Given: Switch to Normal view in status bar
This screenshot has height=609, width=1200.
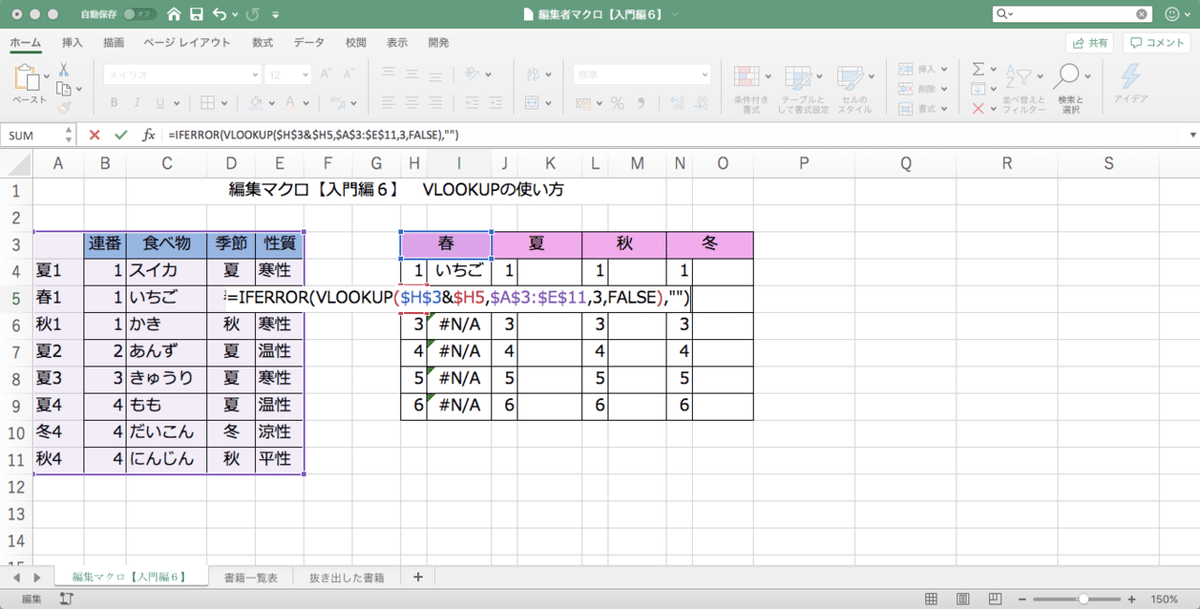Looking at the screenshot, I should pos(932,599).
